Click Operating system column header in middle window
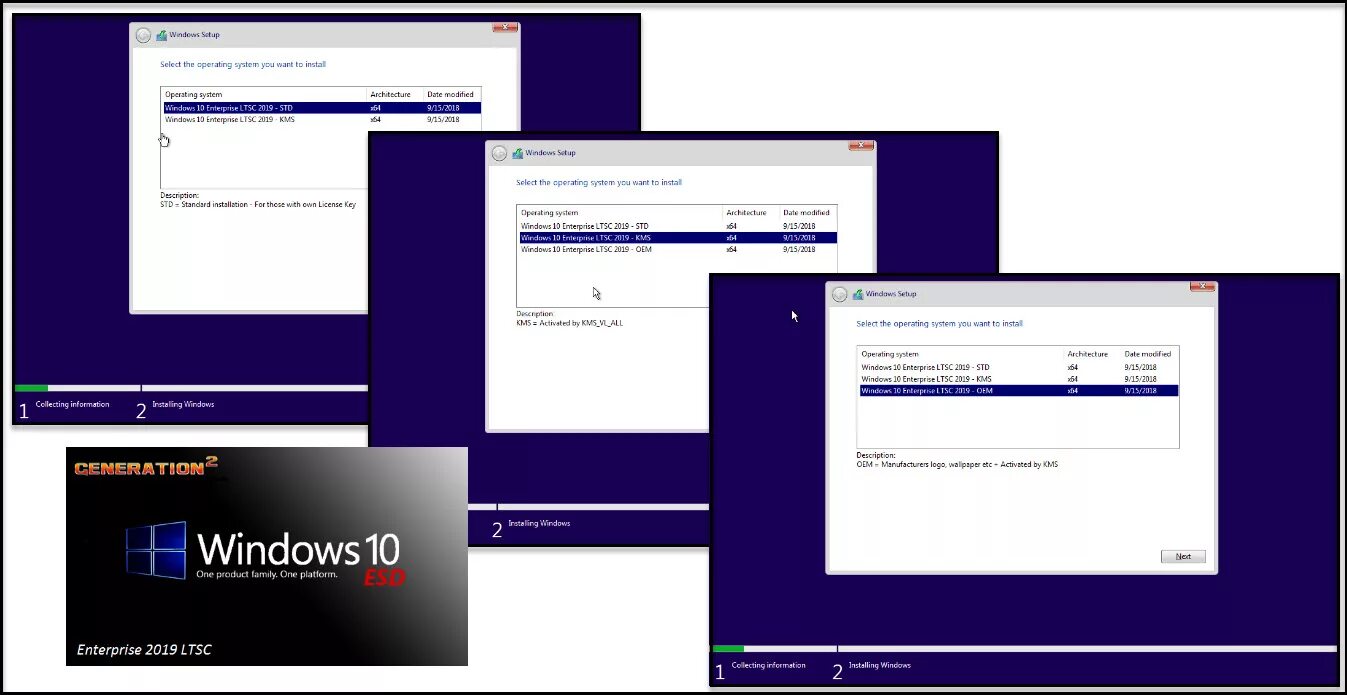This screenshot has height=695, width=1347. tap(620, 212)
